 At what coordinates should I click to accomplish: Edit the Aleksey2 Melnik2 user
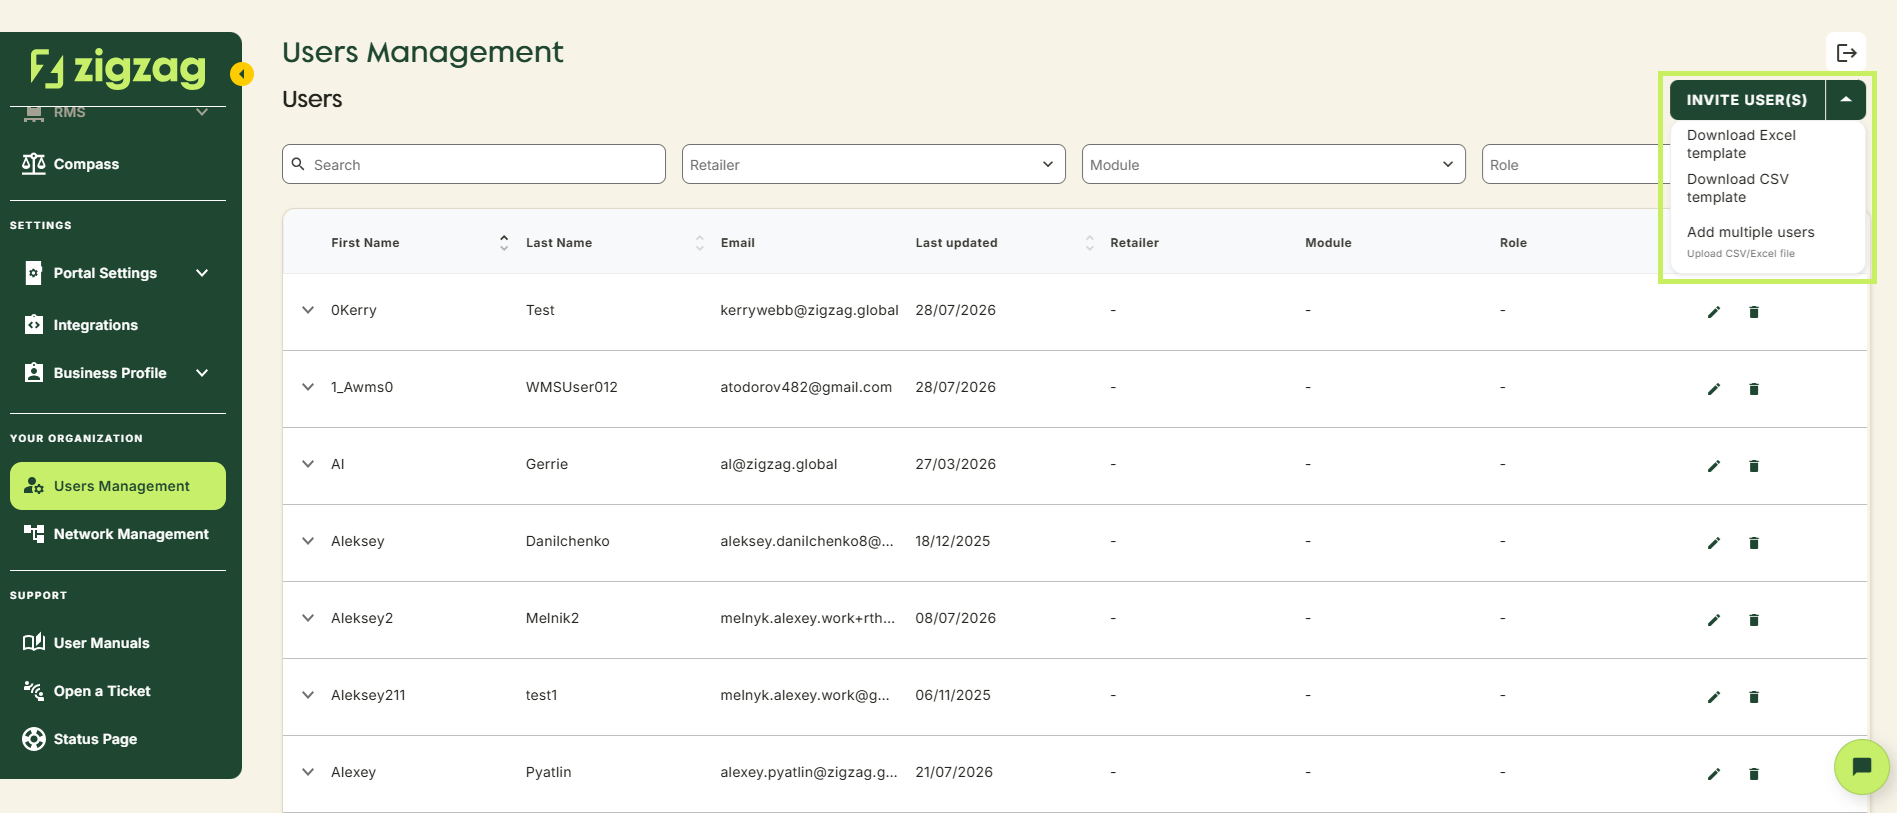pyautogui.click(x=1714, y=620)
